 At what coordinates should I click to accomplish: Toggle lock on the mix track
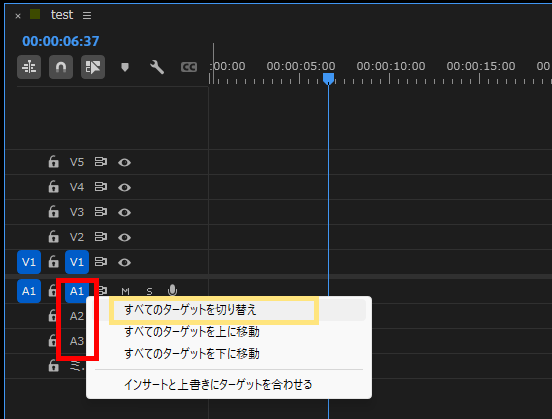(54, 366)
